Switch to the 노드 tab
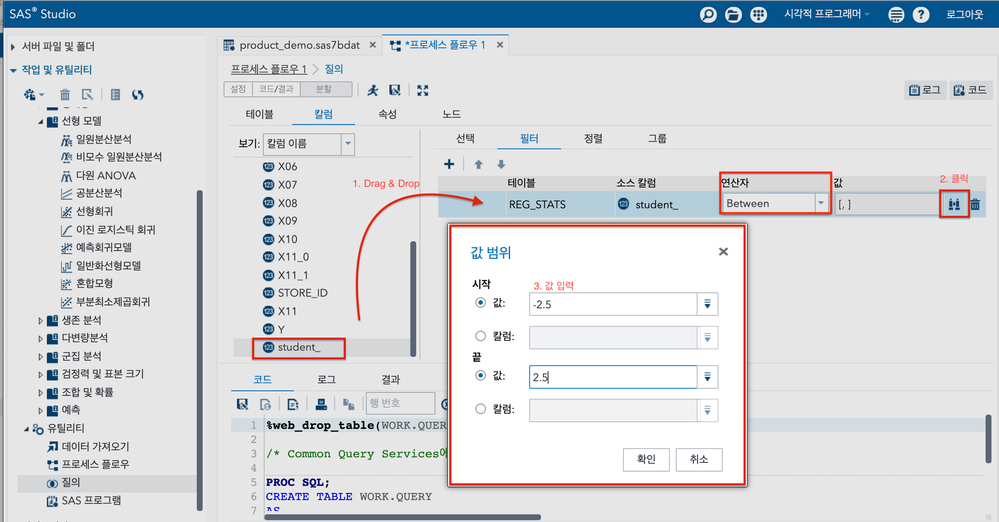This screenshot has width=999, height=522. (x=451, y=114)
